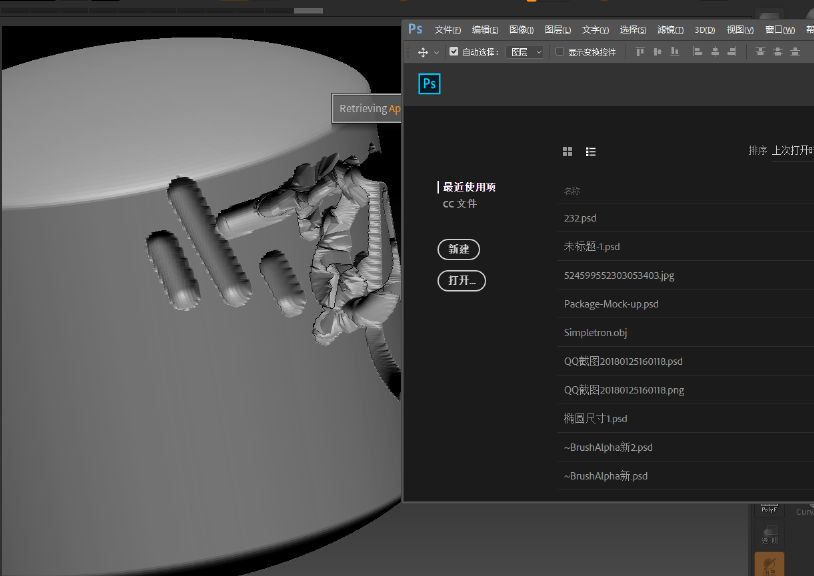Open the 滤镜(T) menu
Viewport: 814px width, 576px height.
pyautogui.click(x=670, y=30)
